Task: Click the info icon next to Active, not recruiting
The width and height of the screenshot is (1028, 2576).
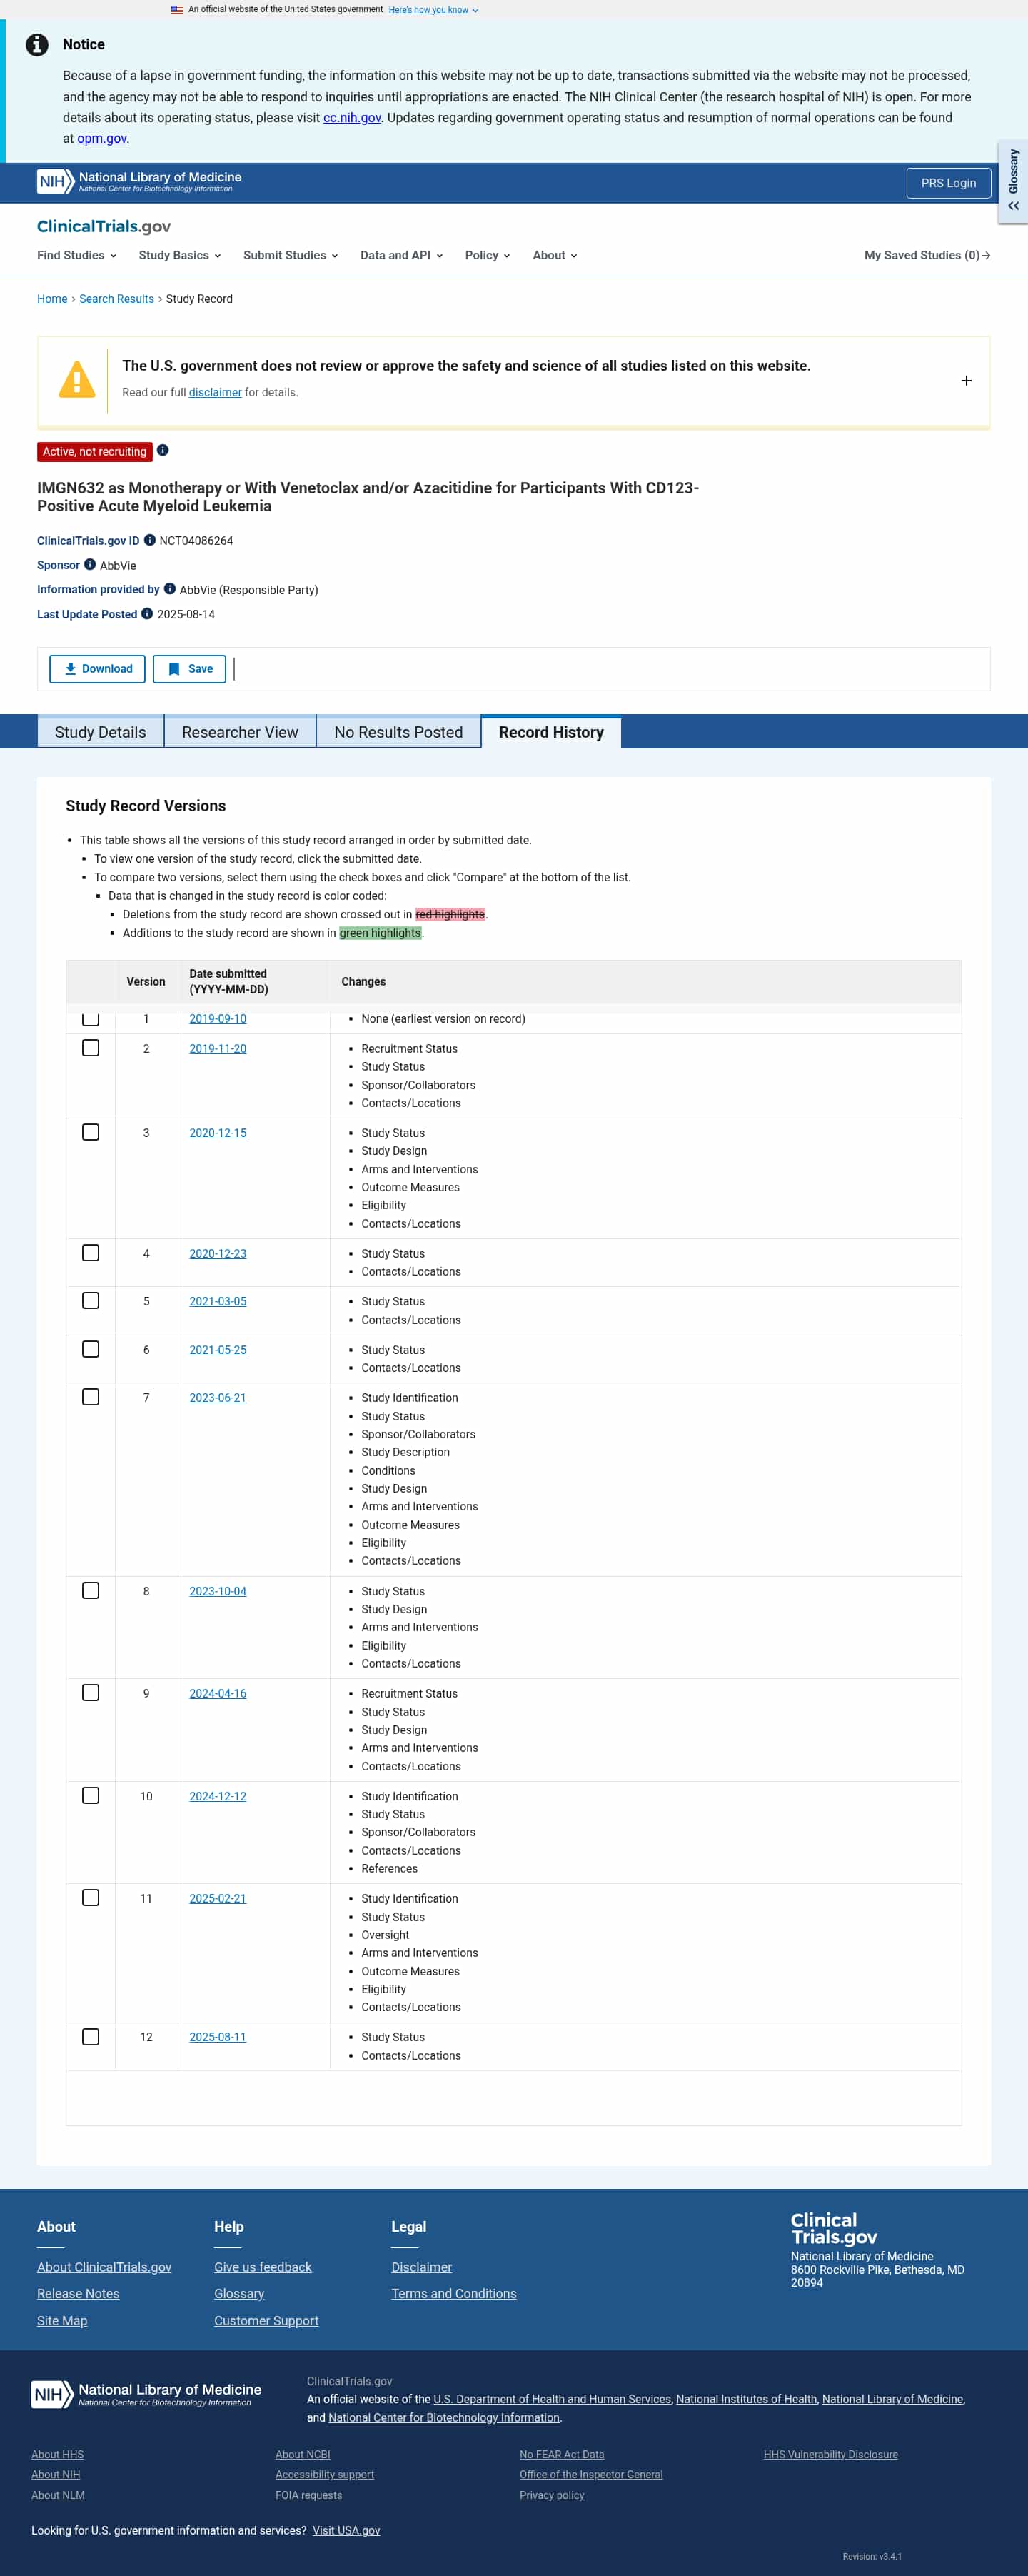Action: point(163,451)
